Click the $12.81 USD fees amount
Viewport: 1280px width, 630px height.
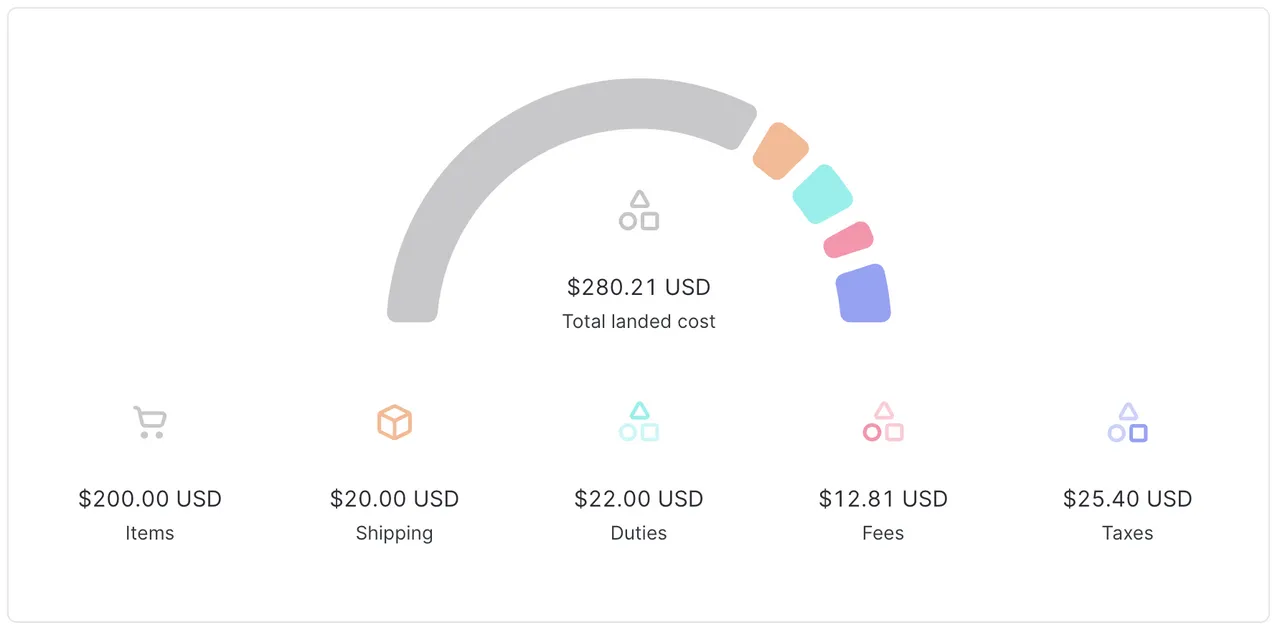click(883, 499)
